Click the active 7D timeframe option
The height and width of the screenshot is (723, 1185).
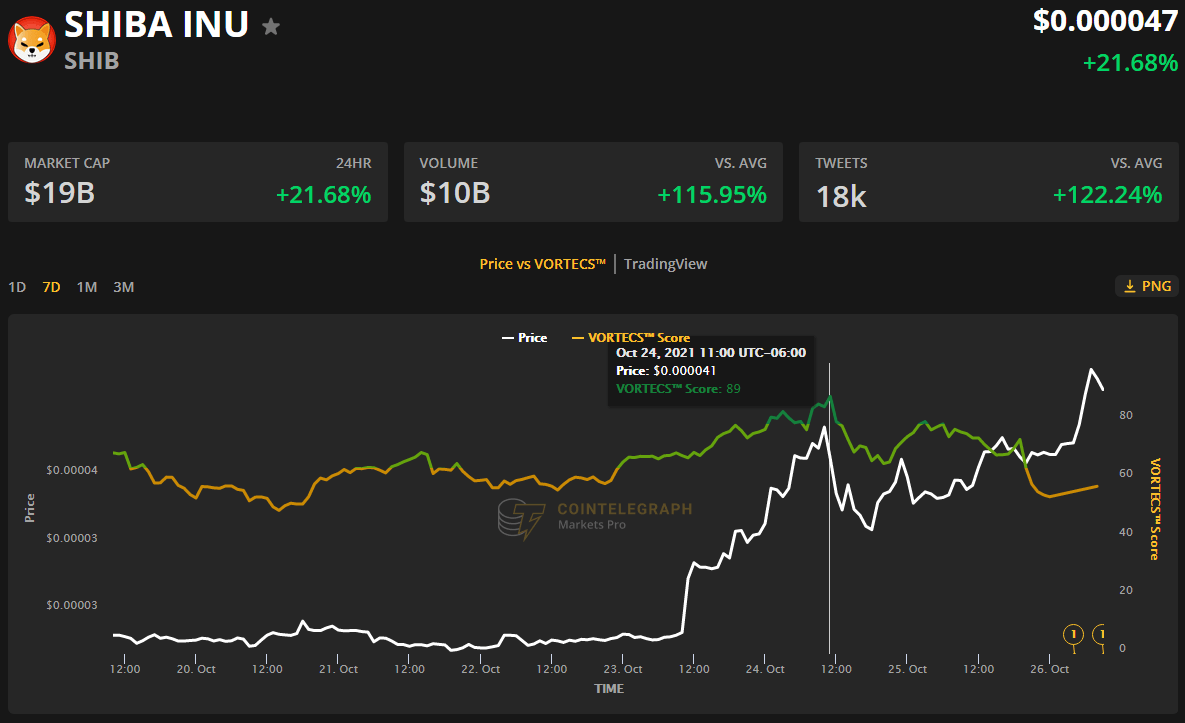coord(51,287)
